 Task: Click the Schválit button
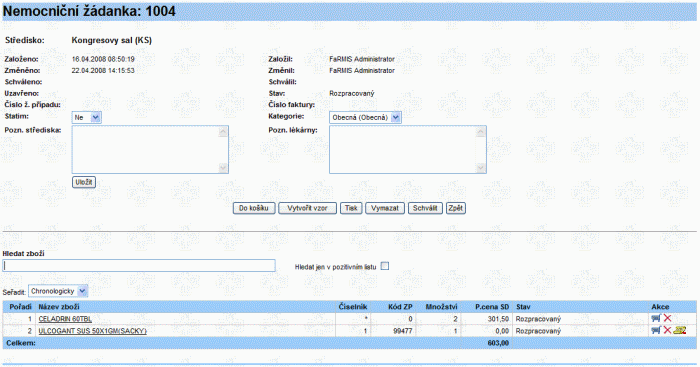click(425, 209)
